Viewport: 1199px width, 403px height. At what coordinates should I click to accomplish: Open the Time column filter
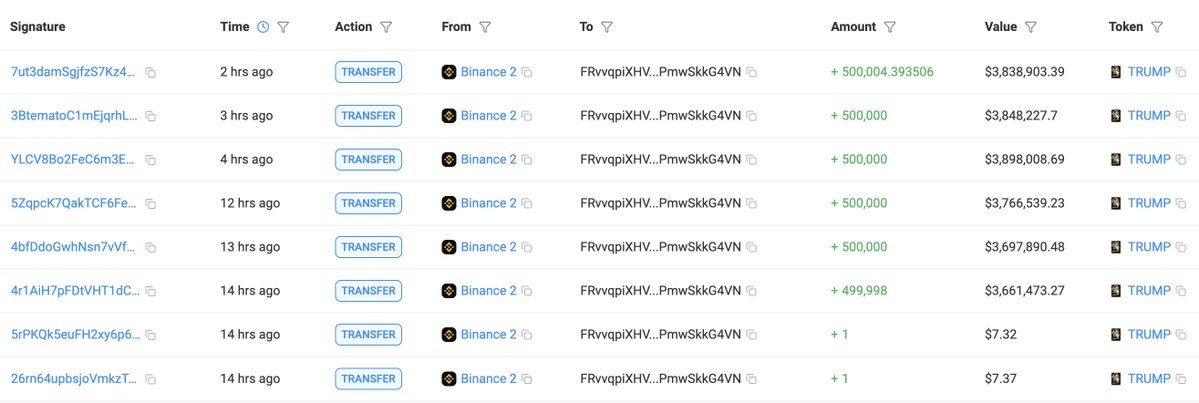[283, 27]
